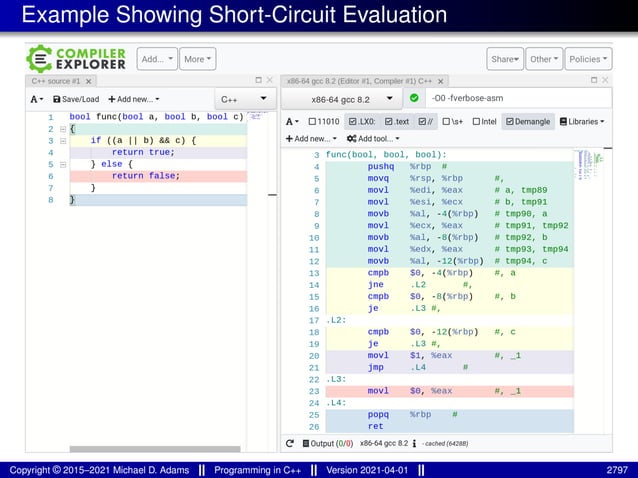
Task: Maximize the source editor pane
Action: (258, 80)
